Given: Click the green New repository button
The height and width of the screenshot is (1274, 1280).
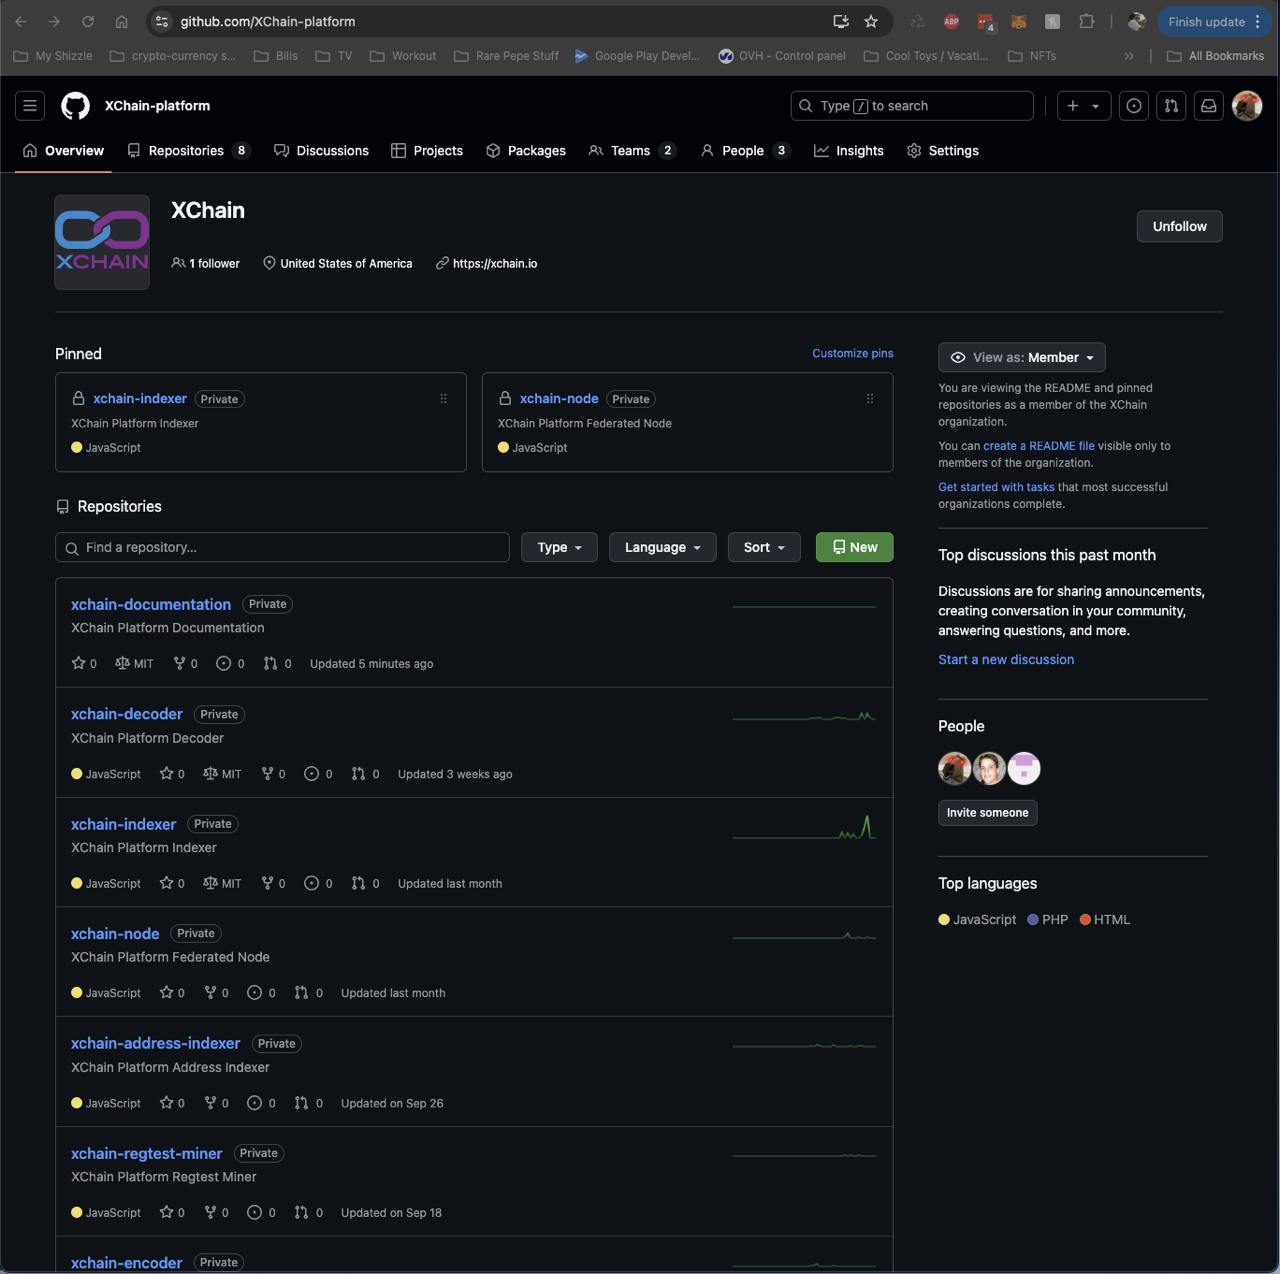Looking at the screenshot, I should [855, 547].
